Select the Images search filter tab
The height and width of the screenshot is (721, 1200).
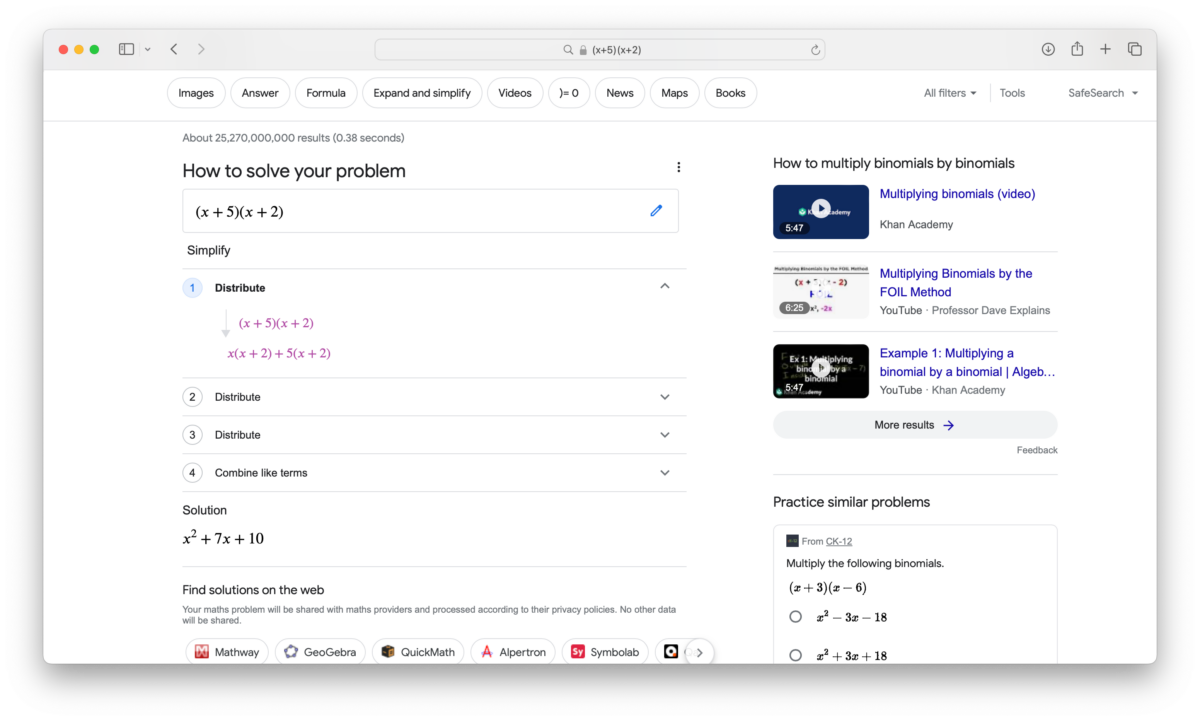pos(196,93)
